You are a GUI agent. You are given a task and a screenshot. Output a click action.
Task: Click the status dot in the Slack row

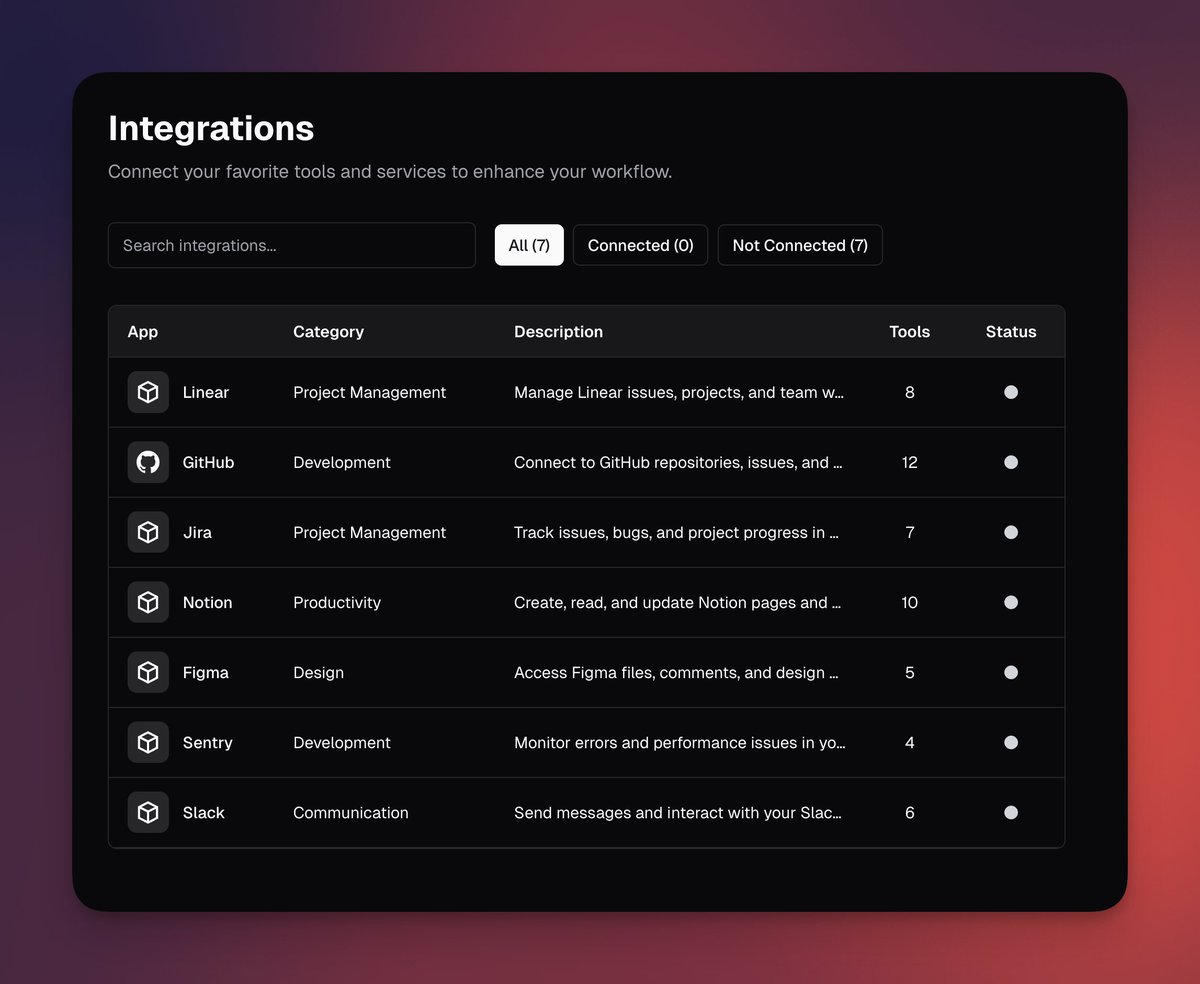(1011, 812)
